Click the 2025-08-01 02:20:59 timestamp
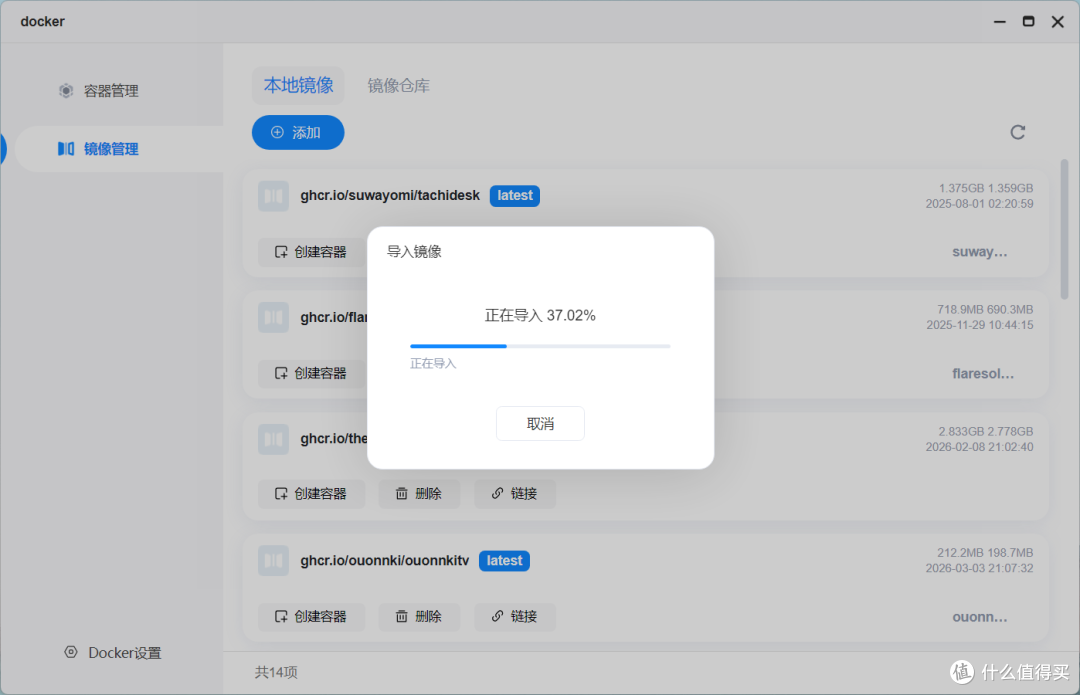Screen dimensions: 1080x695 click(x=979, y=204)
